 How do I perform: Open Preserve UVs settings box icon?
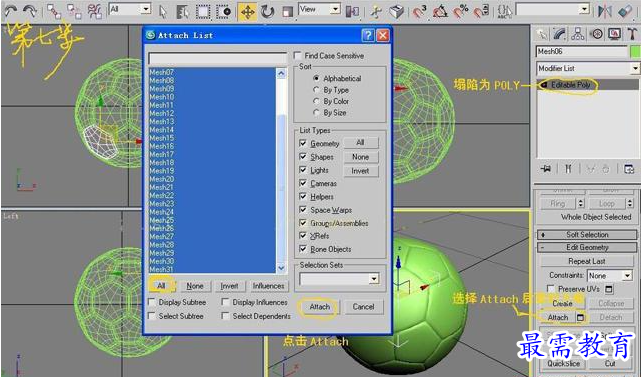click(609, 289)
